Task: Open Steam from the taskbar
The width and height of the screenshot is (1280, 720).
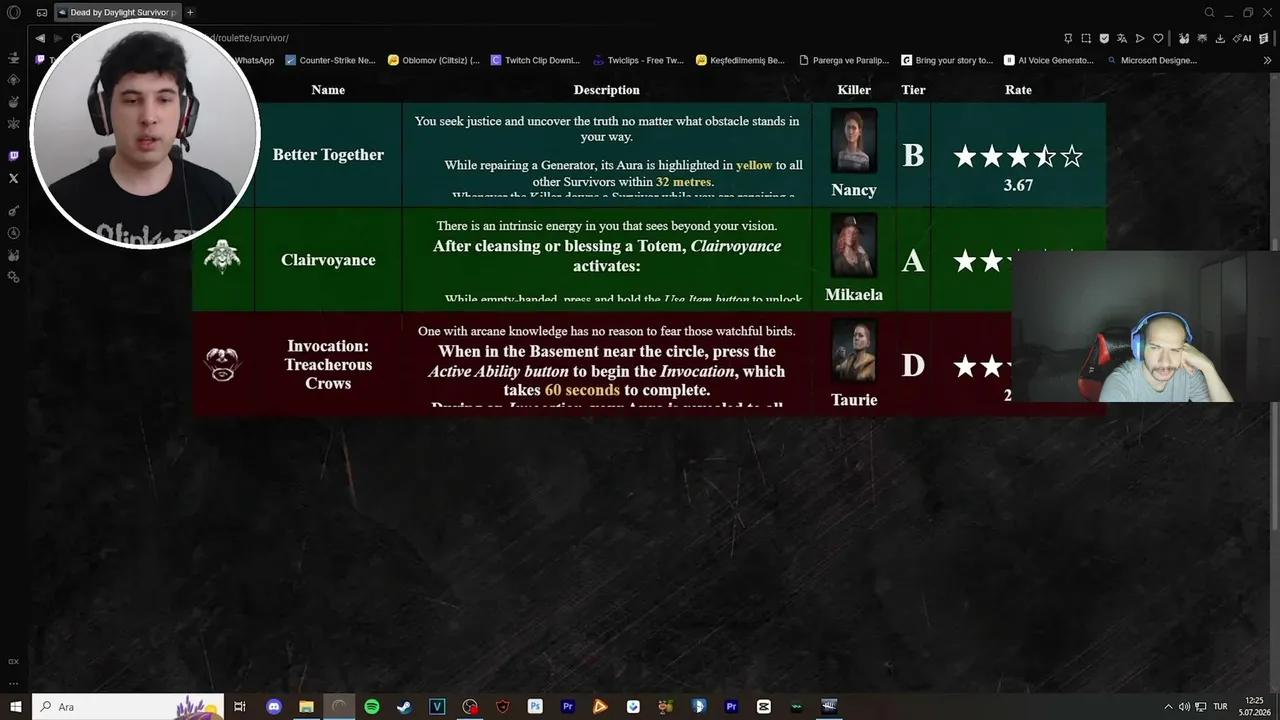Action: click(x=404, y=707)
